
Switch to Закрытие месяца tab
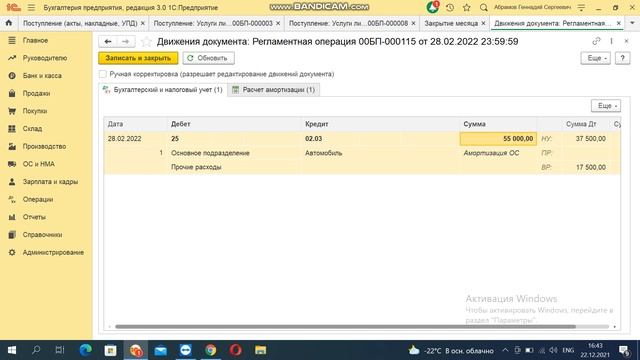click(451, 23)
